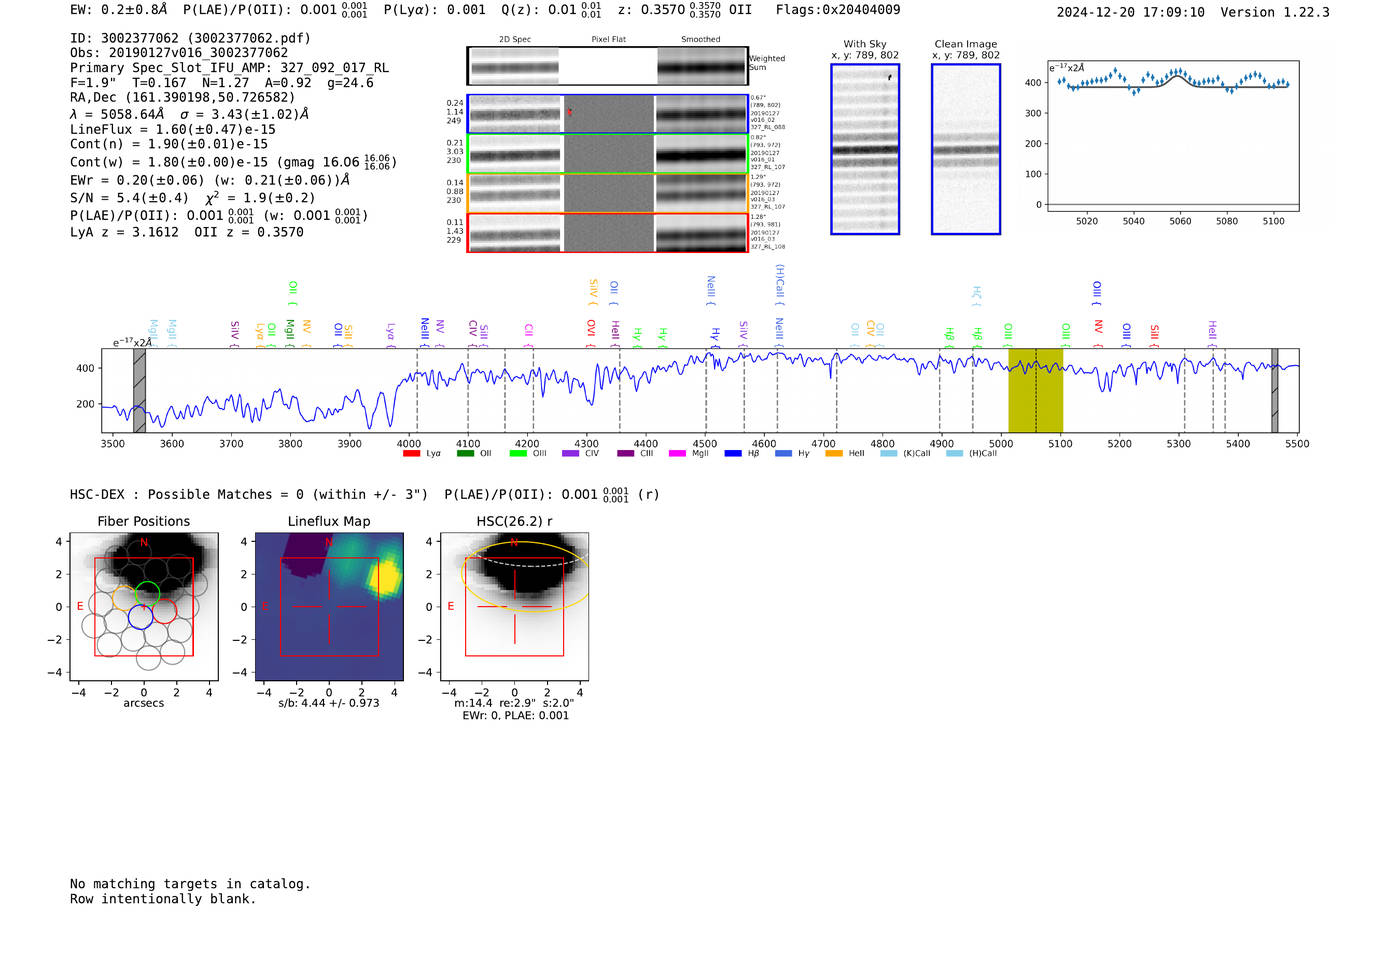
Task: Click the Gaussian line fit plot
Action: [x=1173, y=138]
